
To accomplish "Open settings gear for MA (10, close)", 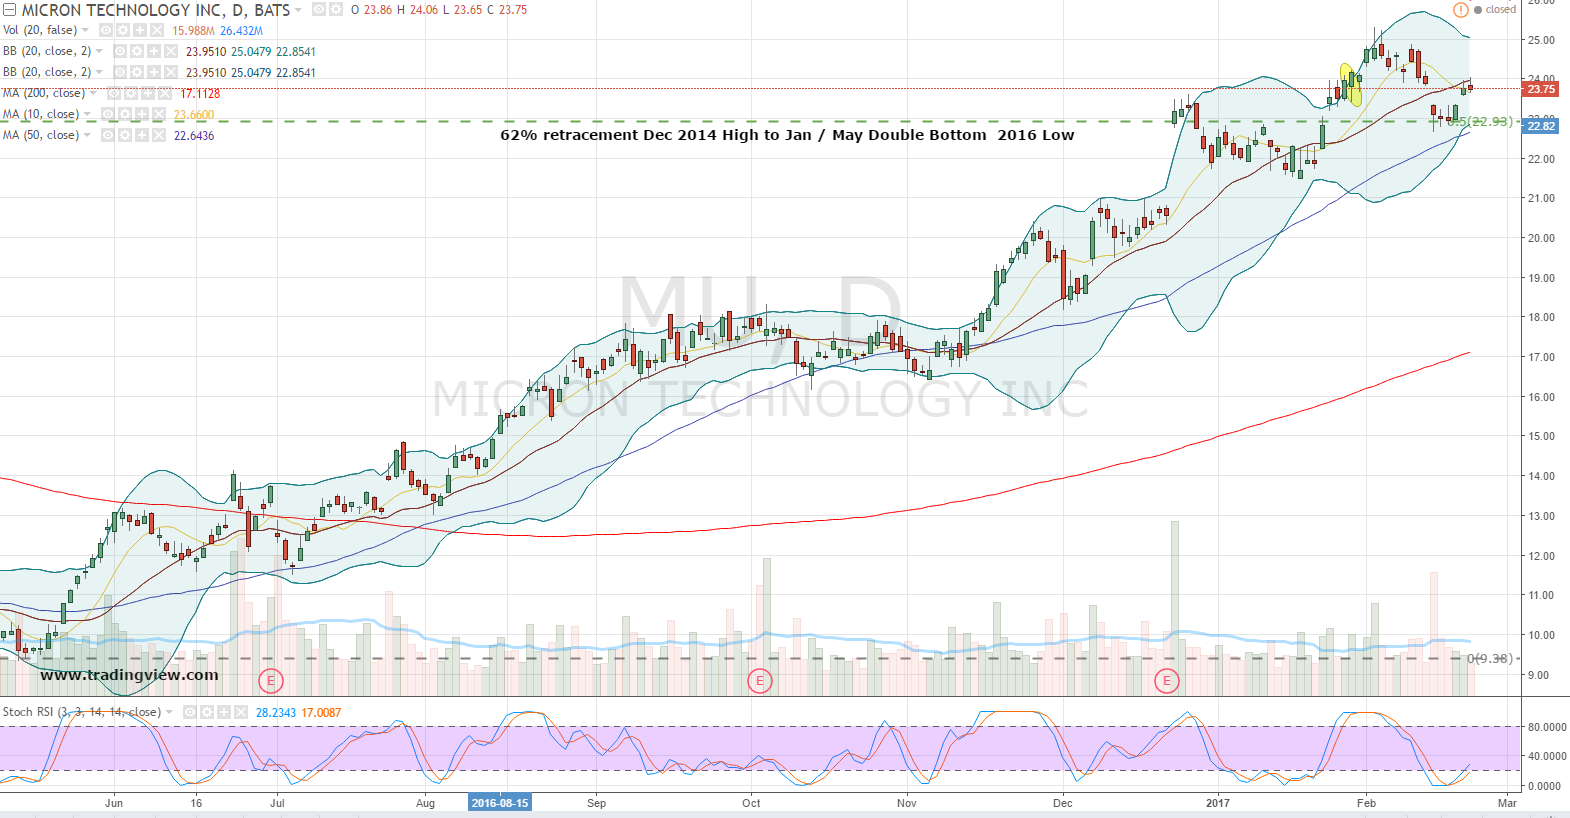I will point(125,114).
